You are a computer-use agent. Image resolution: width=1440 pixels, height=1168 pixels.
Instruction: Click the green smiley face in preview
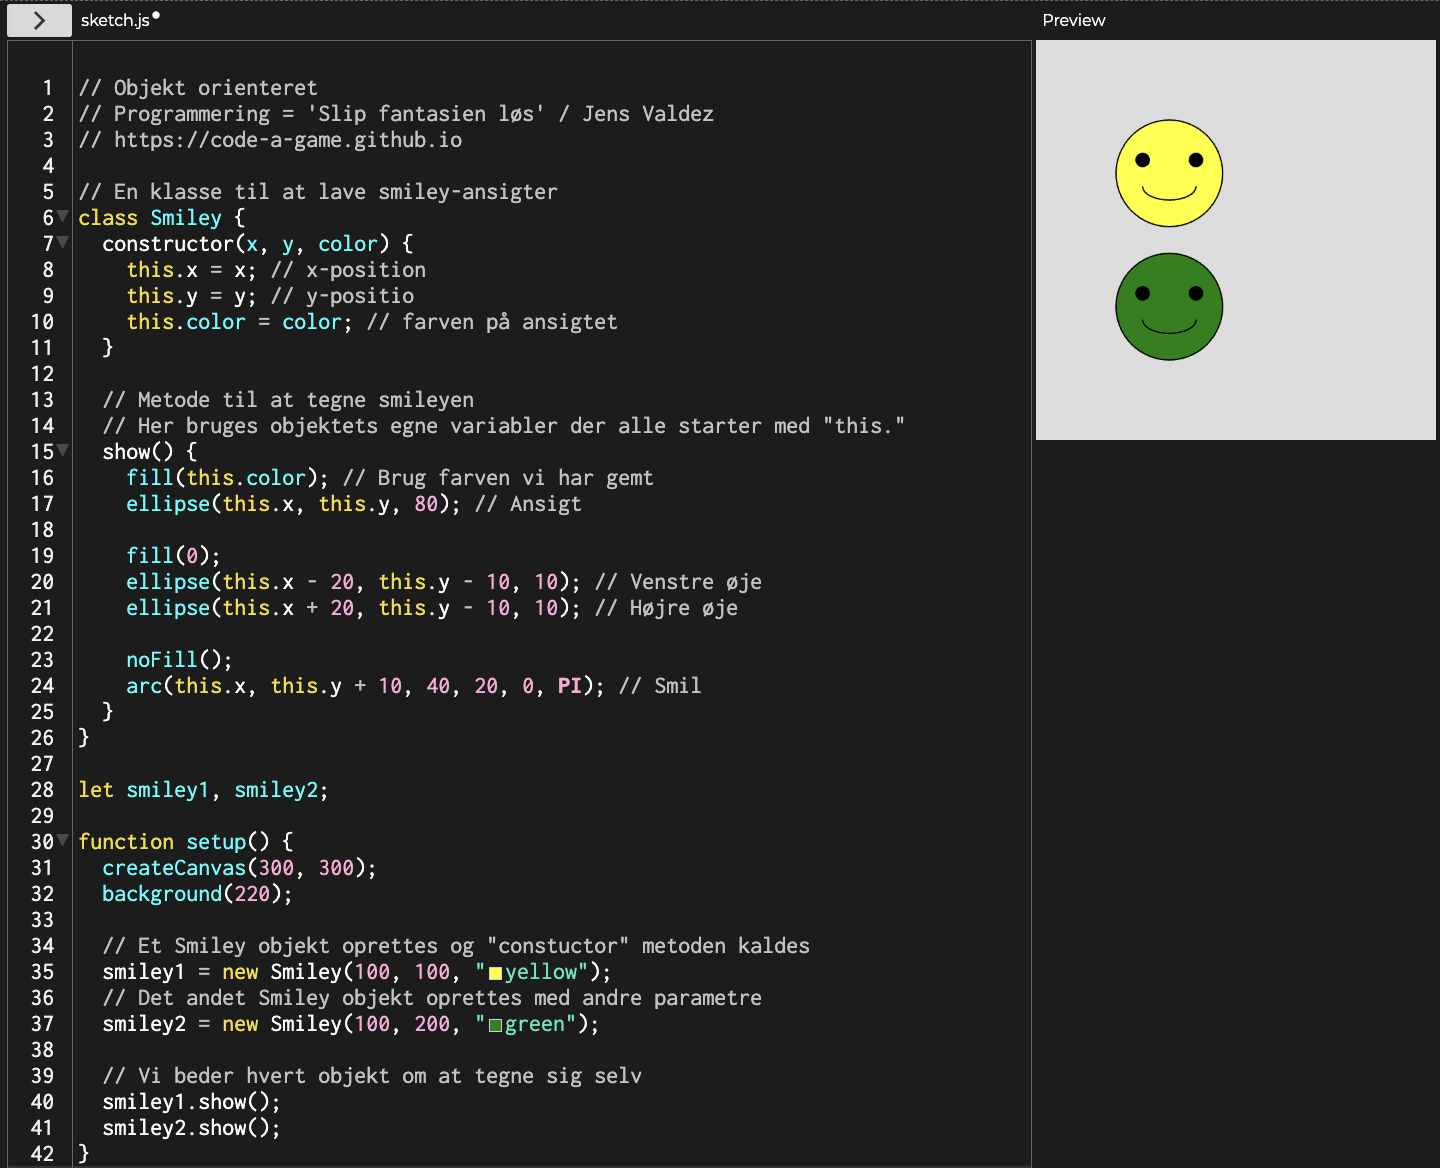point(1168,306)
